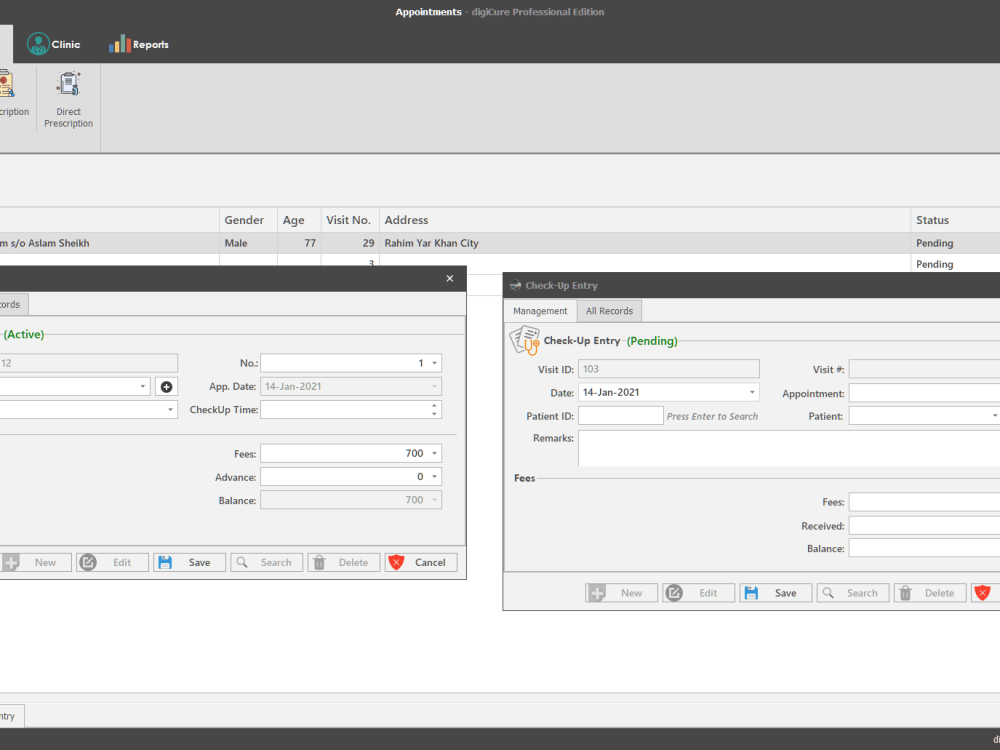This screenshot has width=1000, height=750.
Task: Click the Age column header
Action: [299, 220]
